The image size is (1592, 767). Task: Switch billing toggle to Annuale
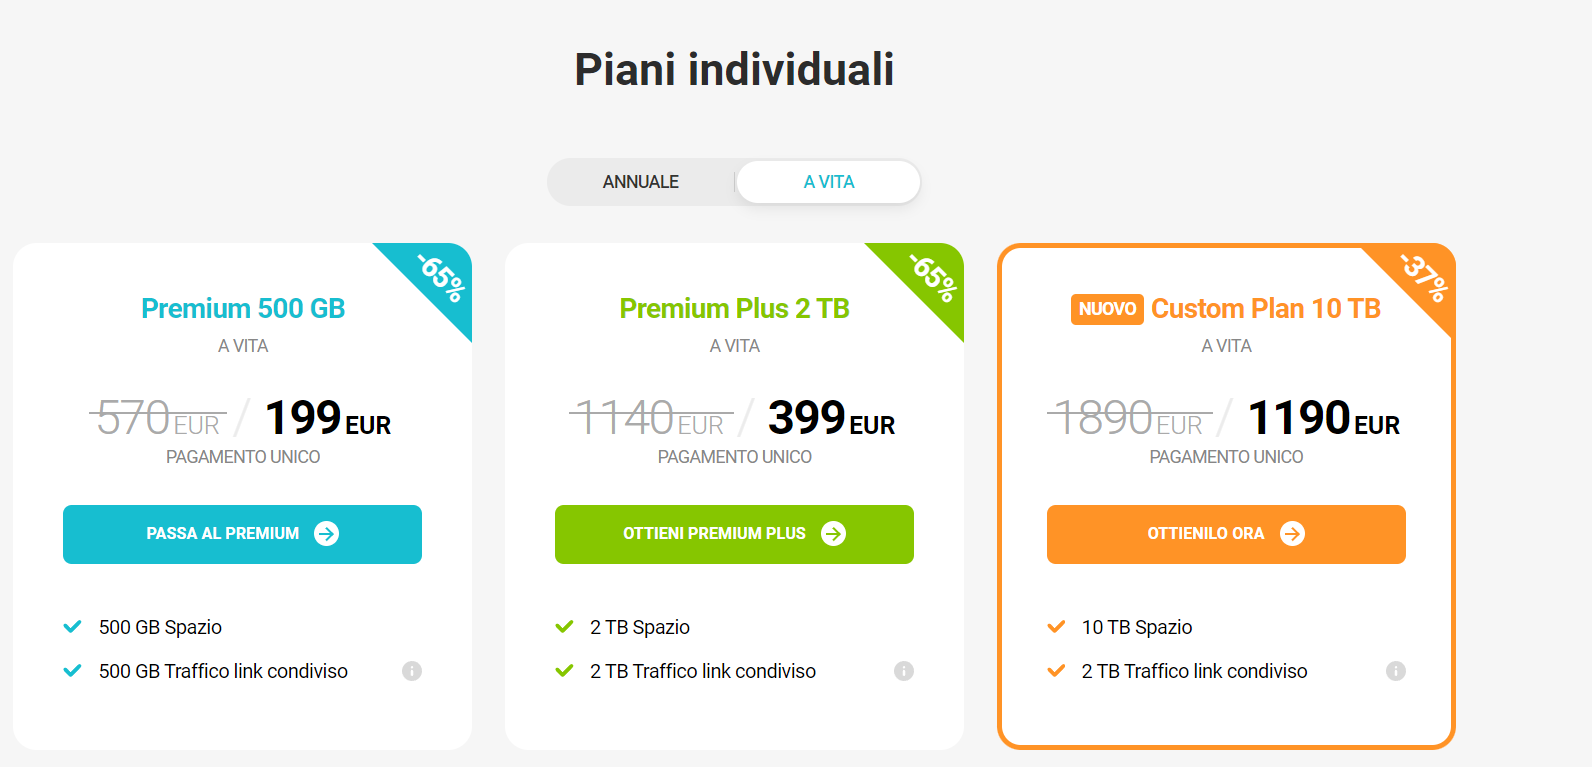click(640, 182)
